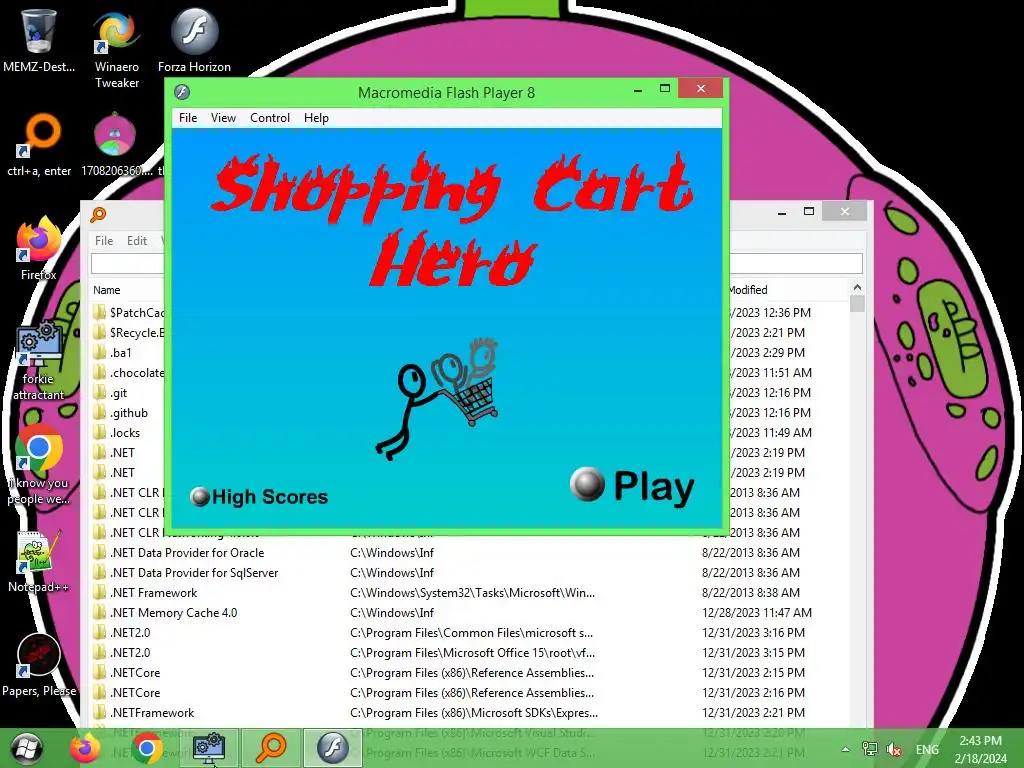The width and height of the screenshot is (1024, 768).
Task: Maximize the search window
Action: [808, 212]
